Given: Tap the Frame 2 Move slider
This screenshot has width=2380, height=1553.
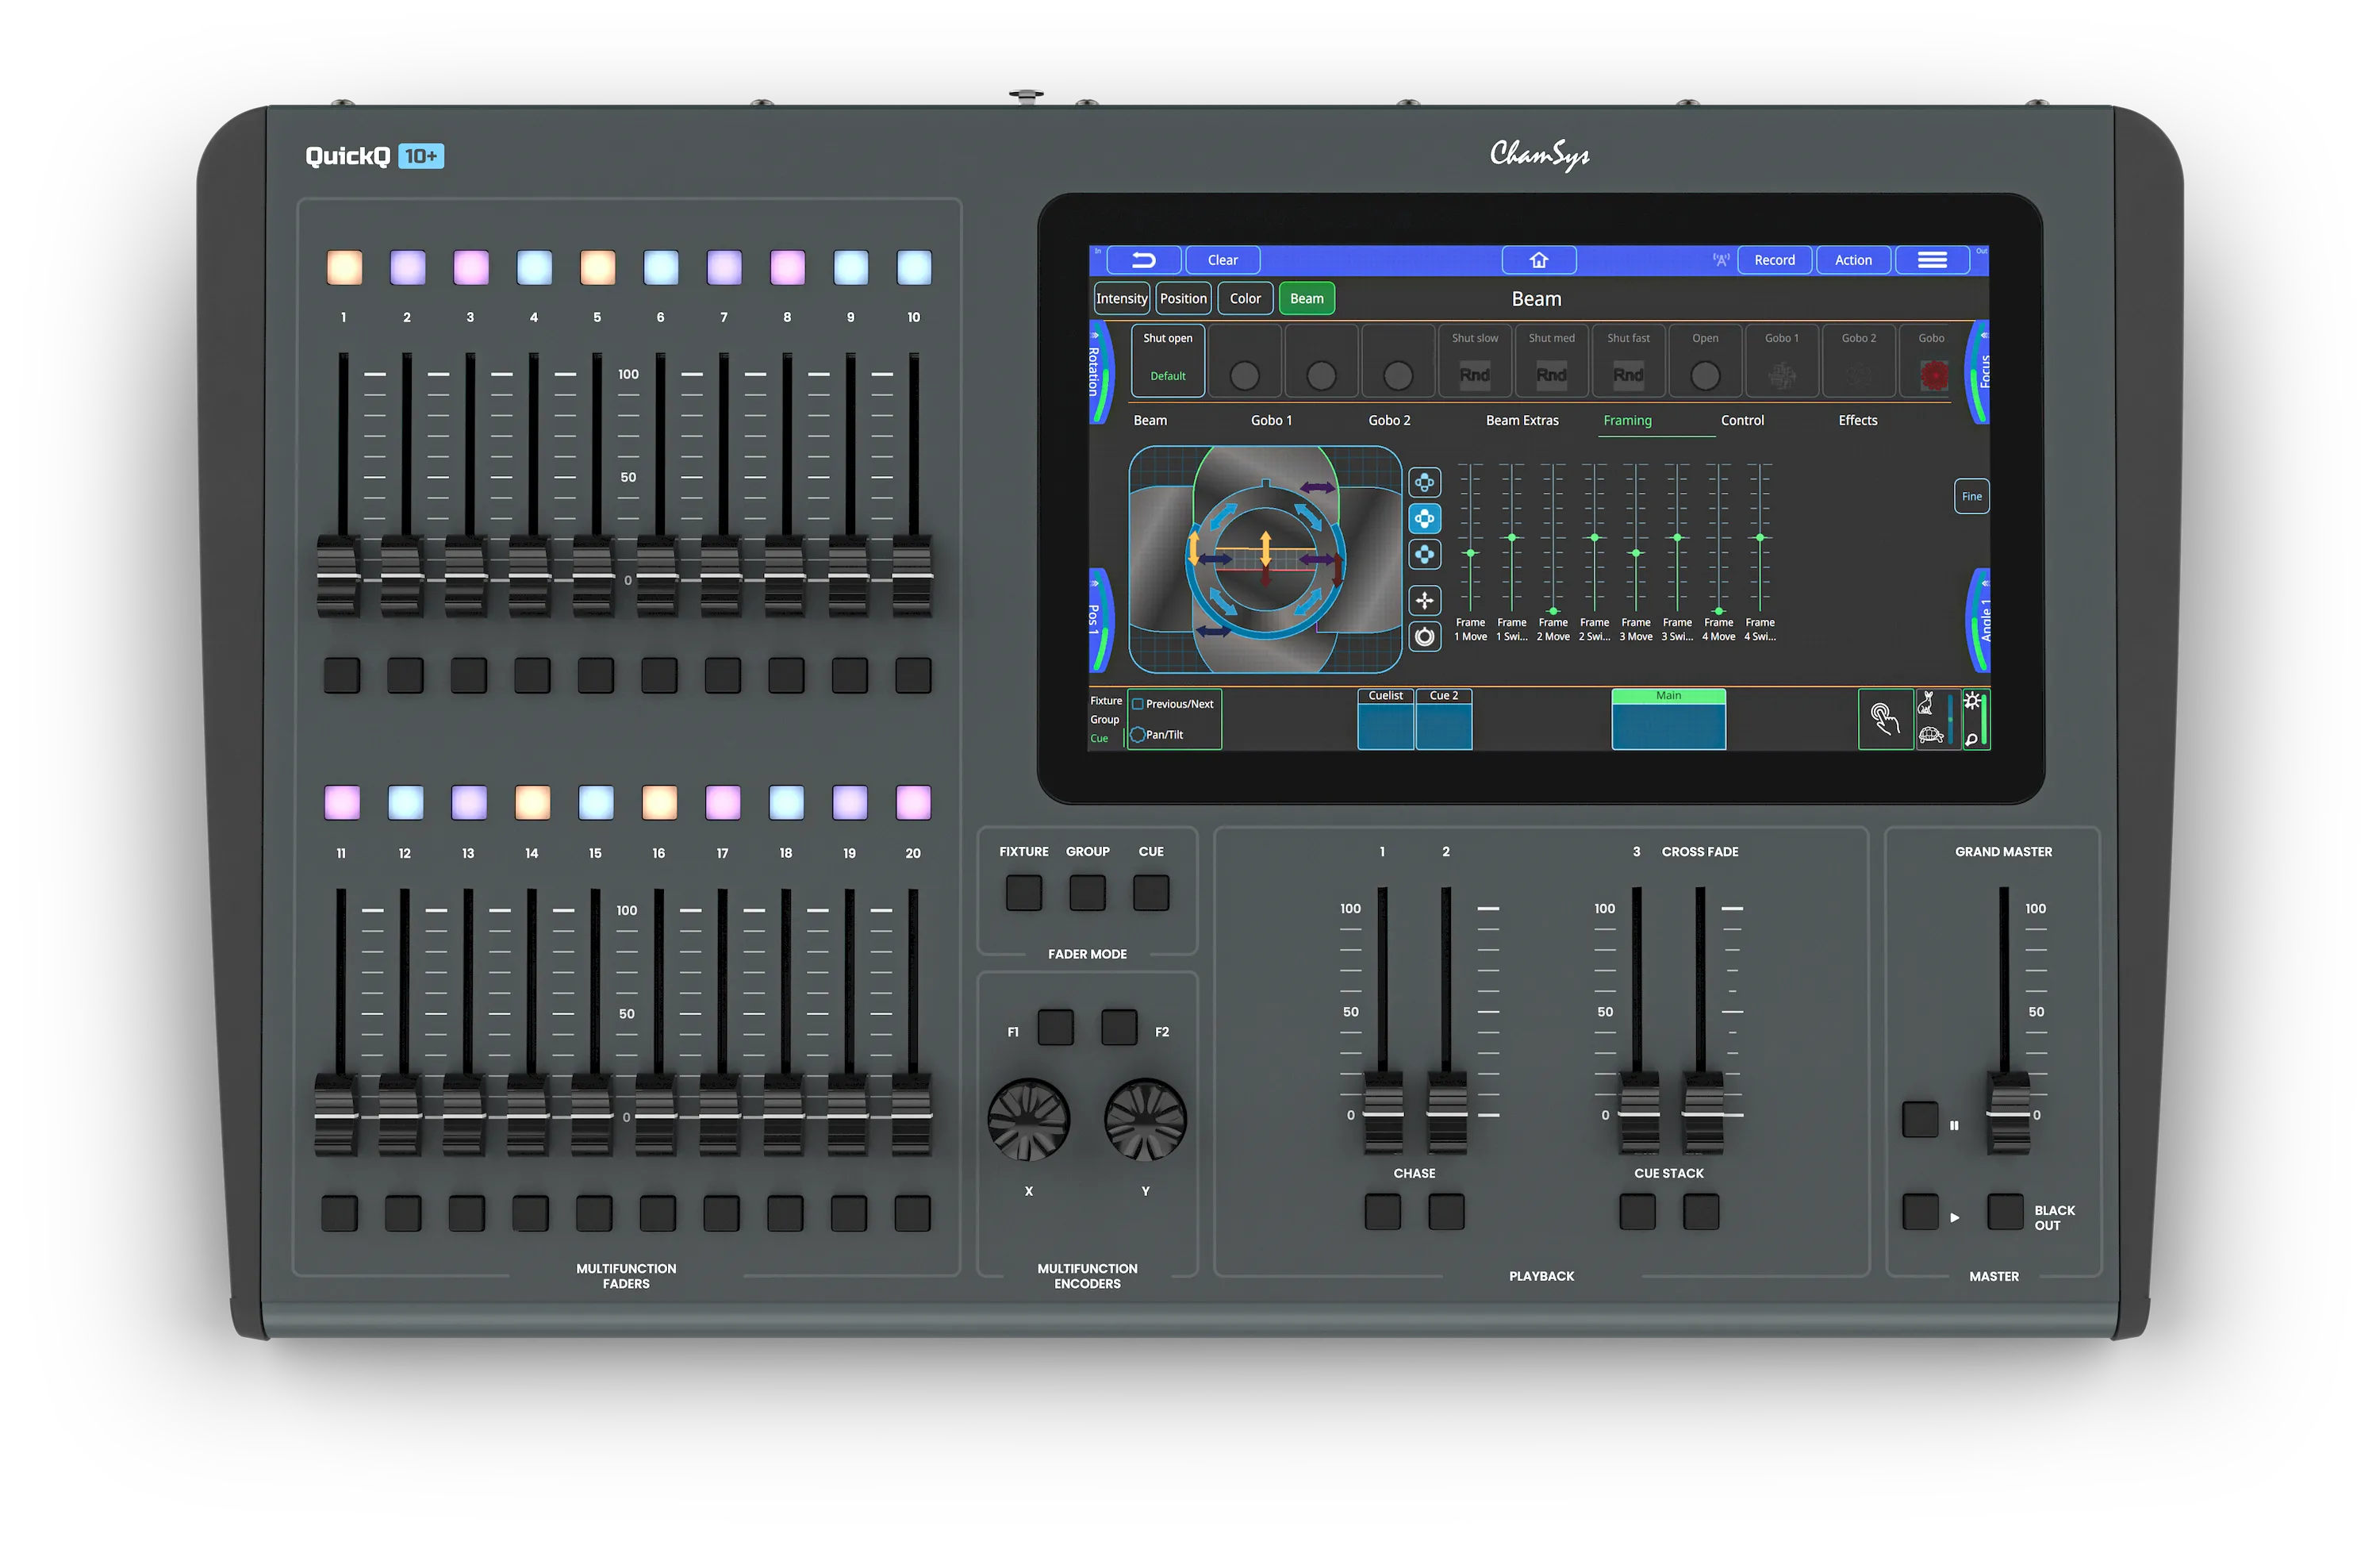Looking at the screenshot, I should pyautogui.click(x=1553, y=540).
